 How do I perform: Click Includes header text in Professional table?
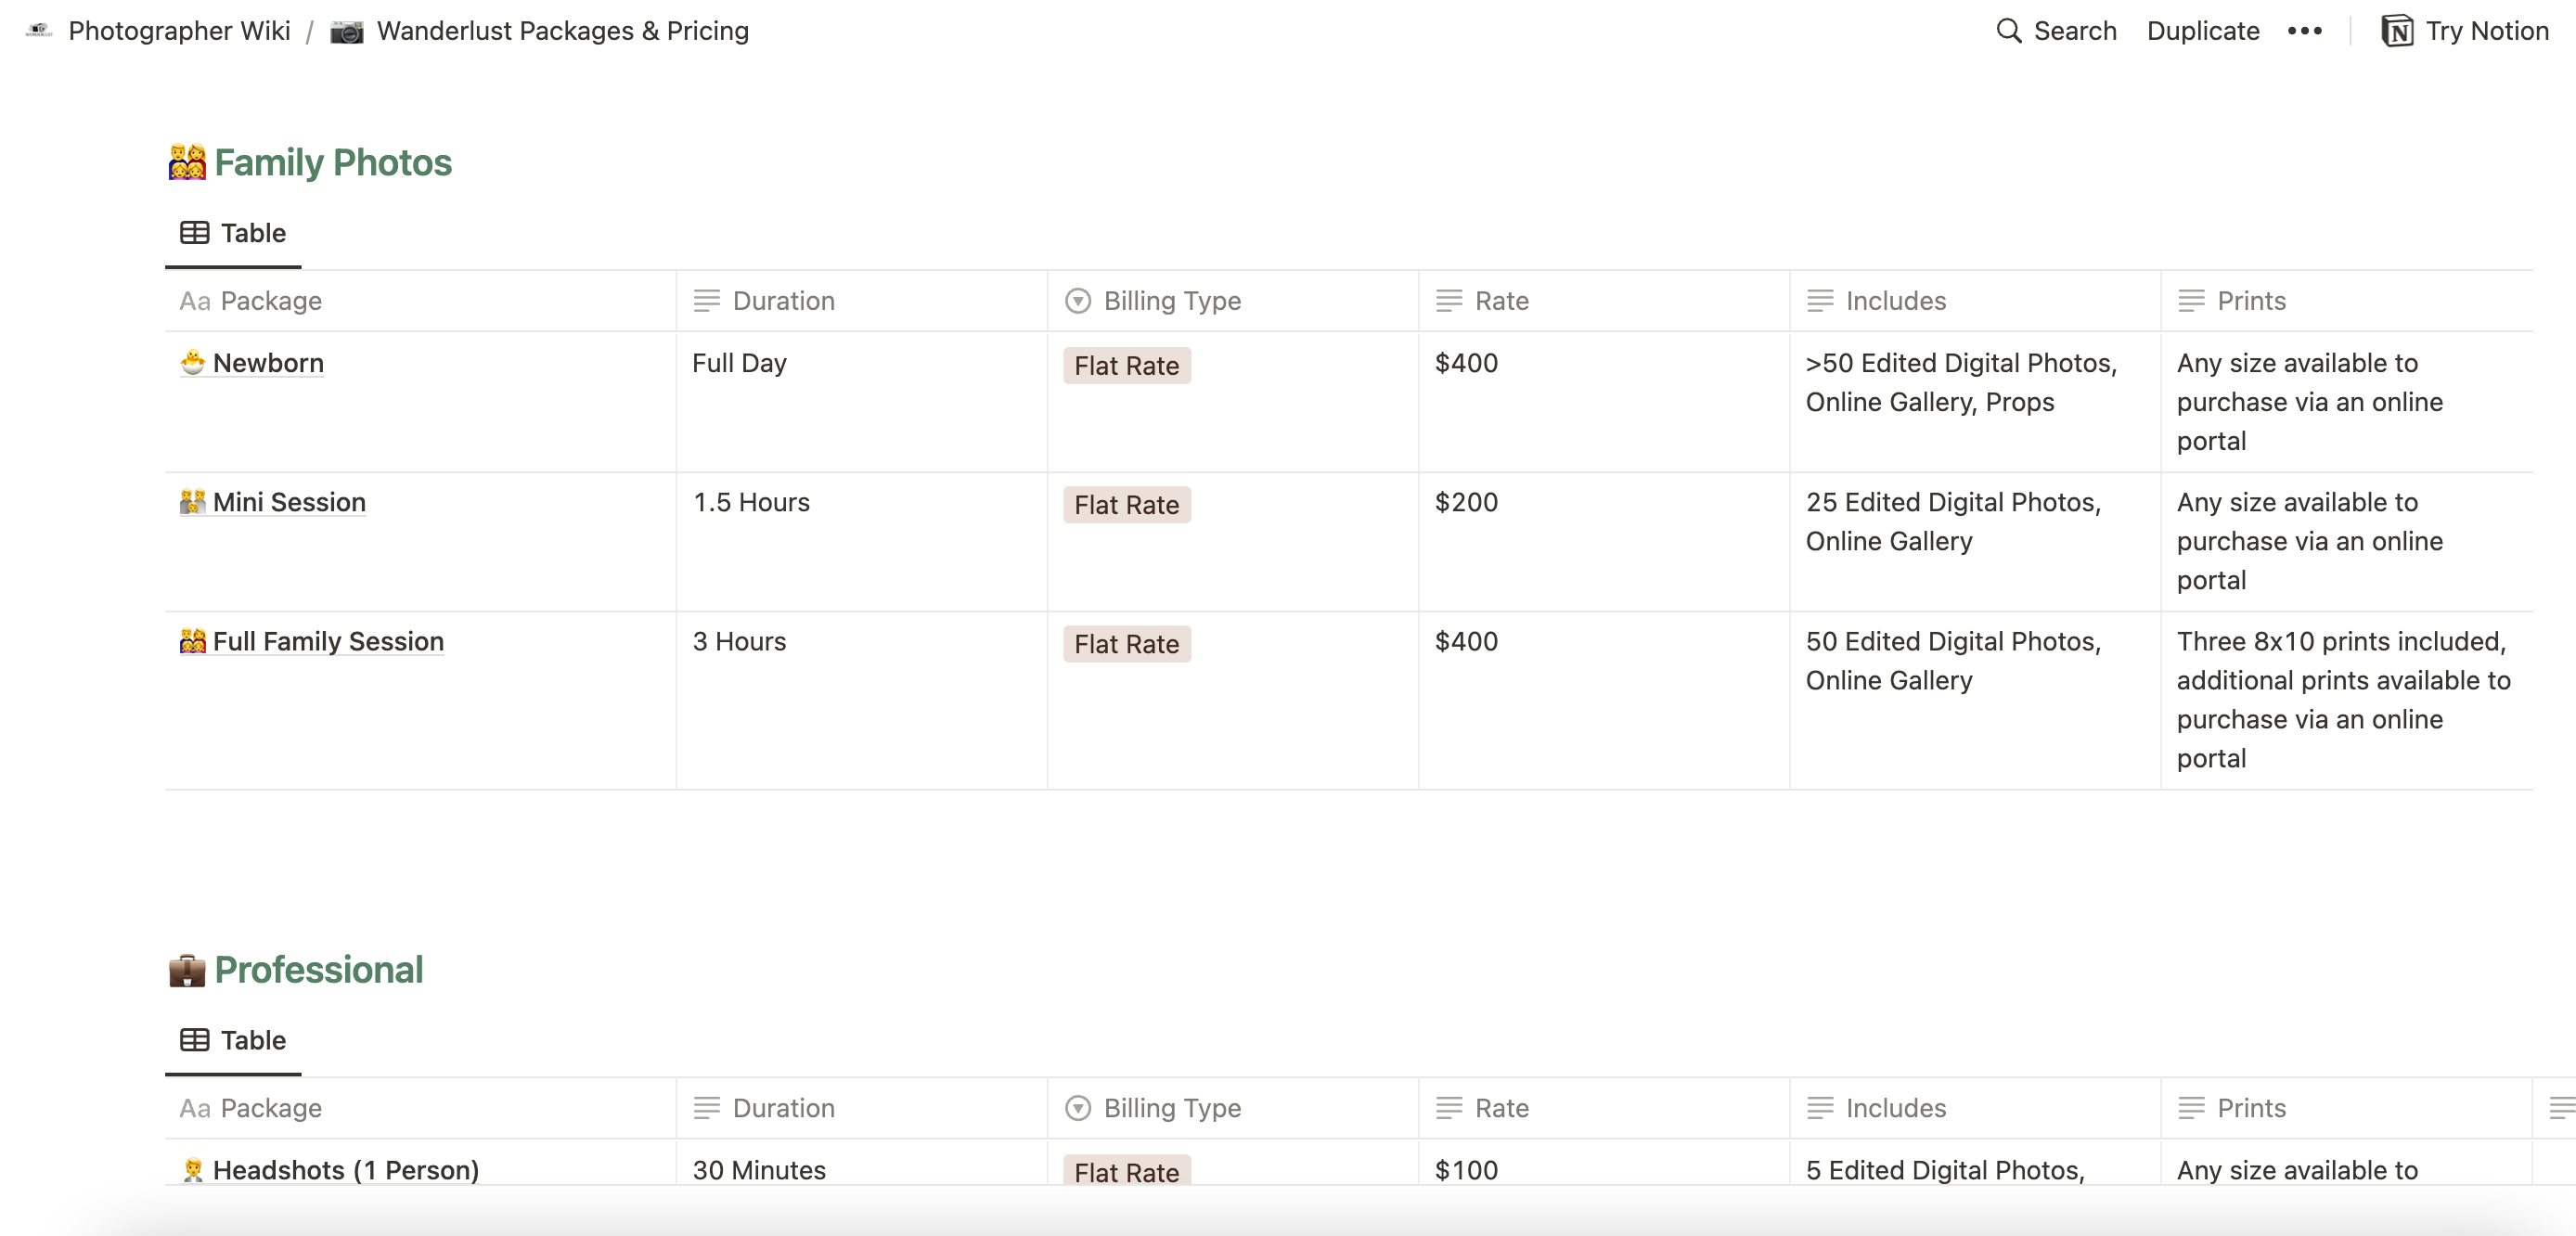1896,1107
